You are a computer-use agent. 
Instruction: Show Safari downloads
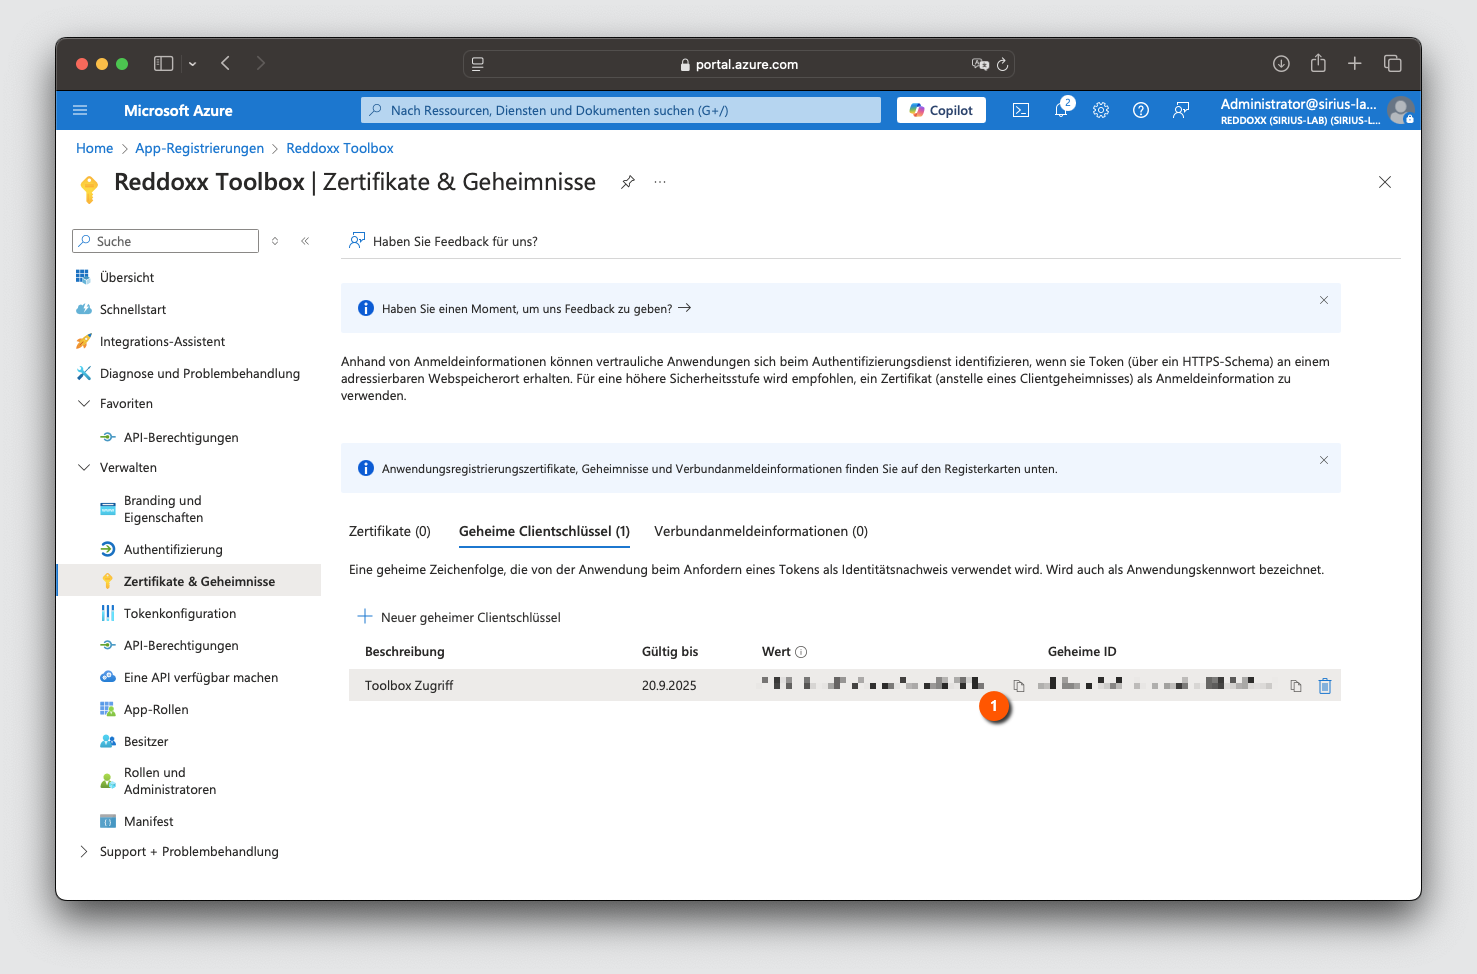(1281, 63)
